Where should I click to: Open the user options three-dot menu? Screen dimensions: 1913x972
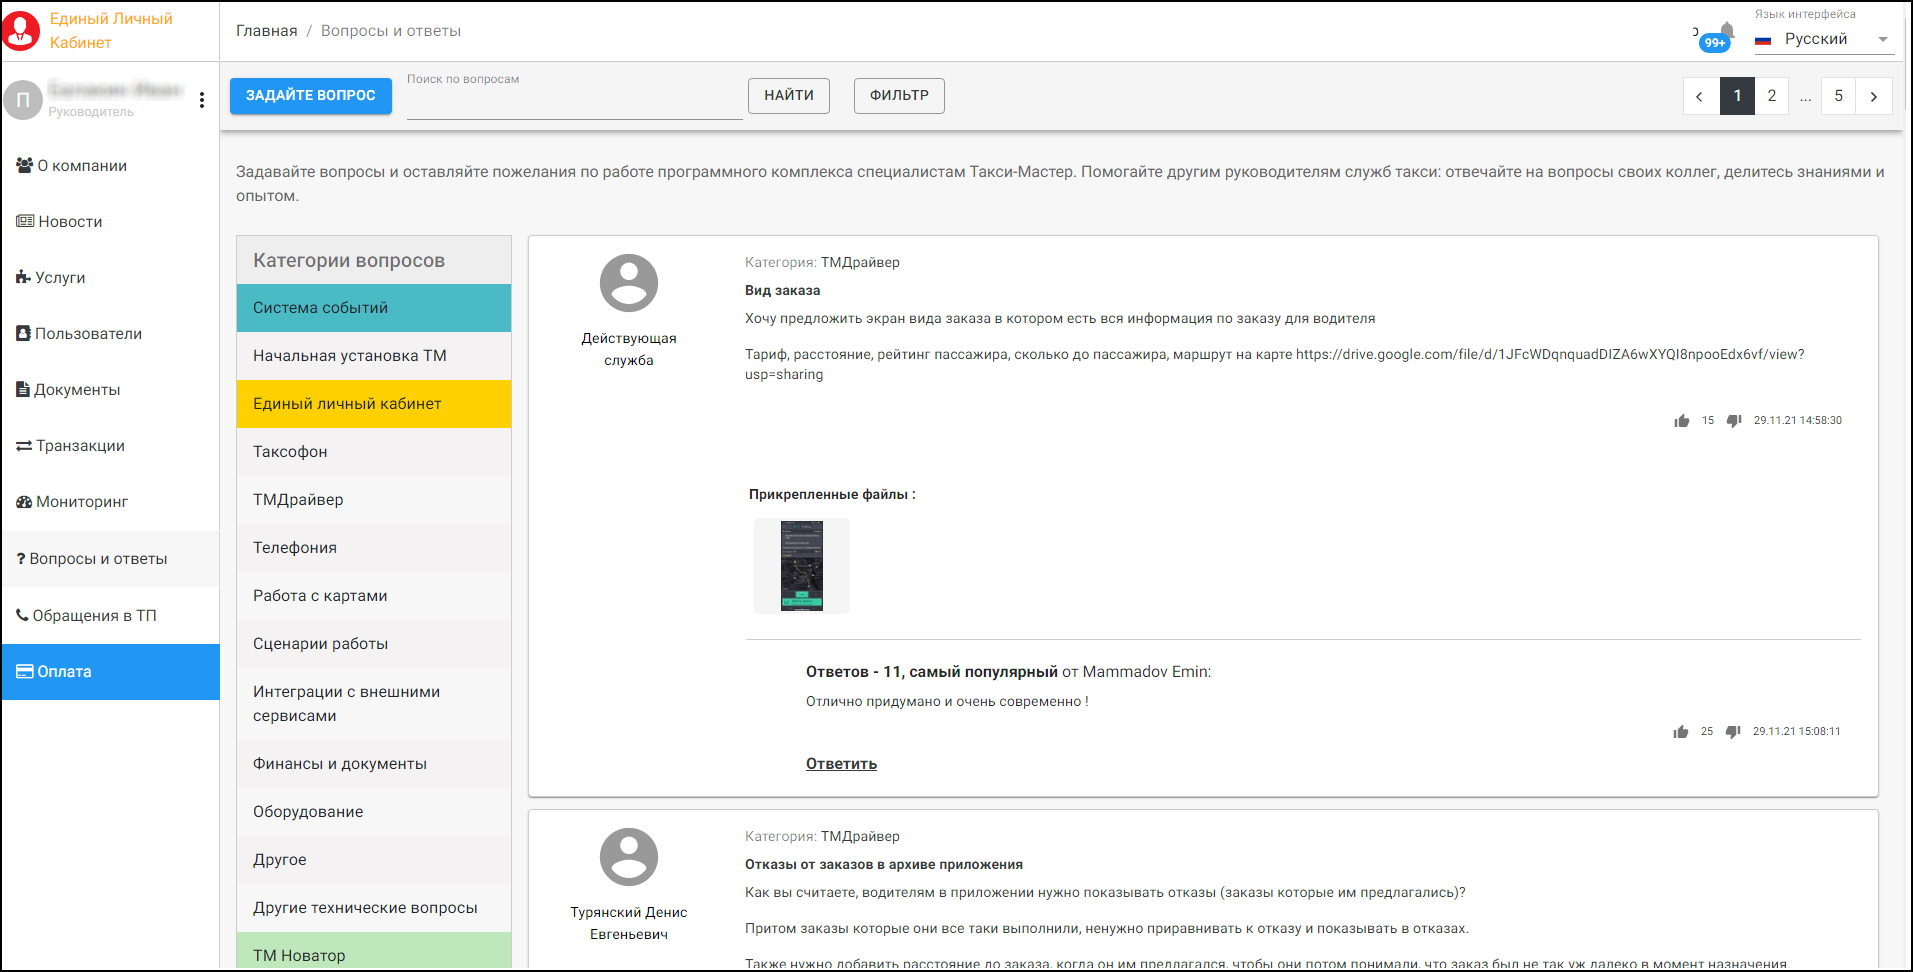(202, 100)
